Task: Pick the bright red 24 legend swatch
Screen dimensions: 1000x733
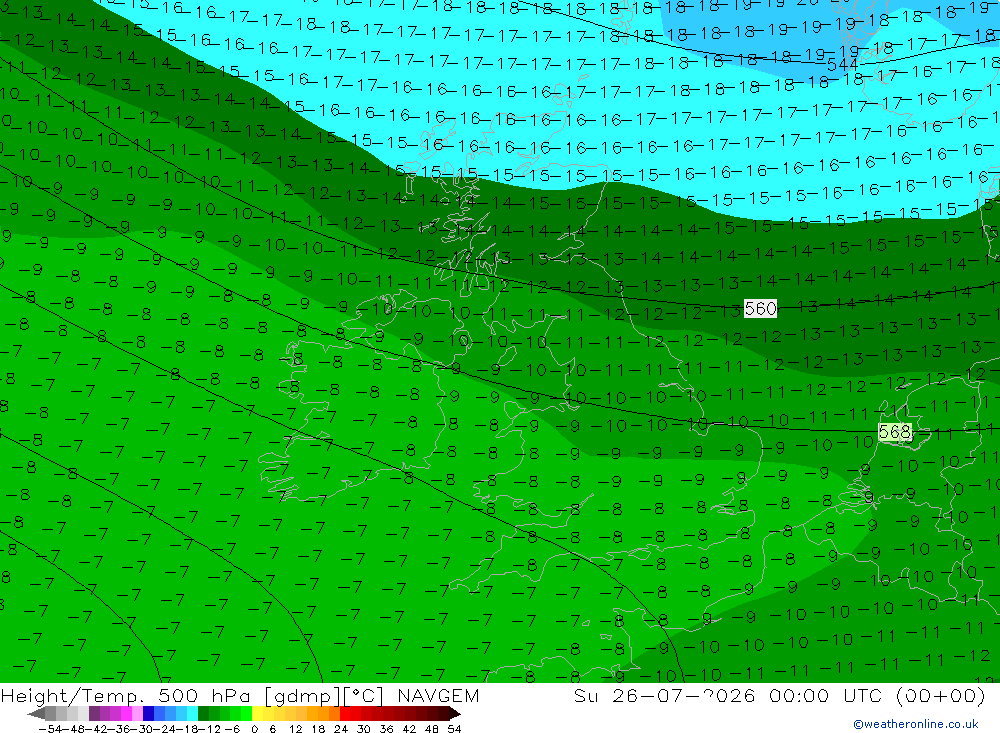Action: click(x=345, y=714)
